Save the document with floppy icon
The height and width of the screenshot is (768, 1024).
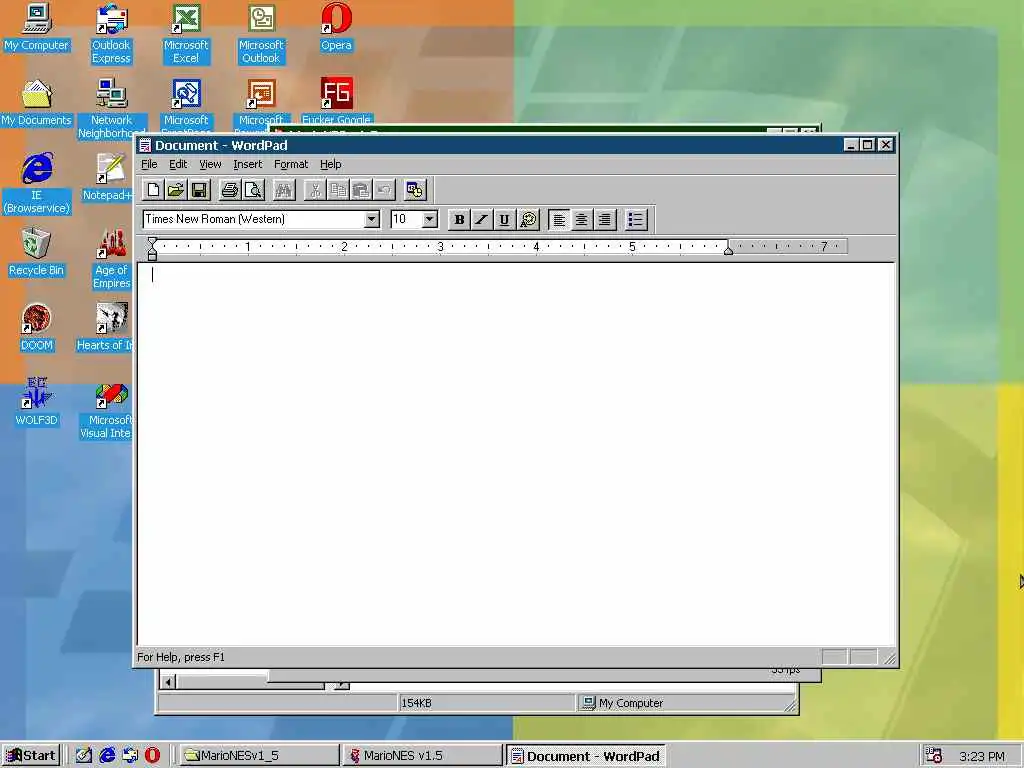coord(199,190)
